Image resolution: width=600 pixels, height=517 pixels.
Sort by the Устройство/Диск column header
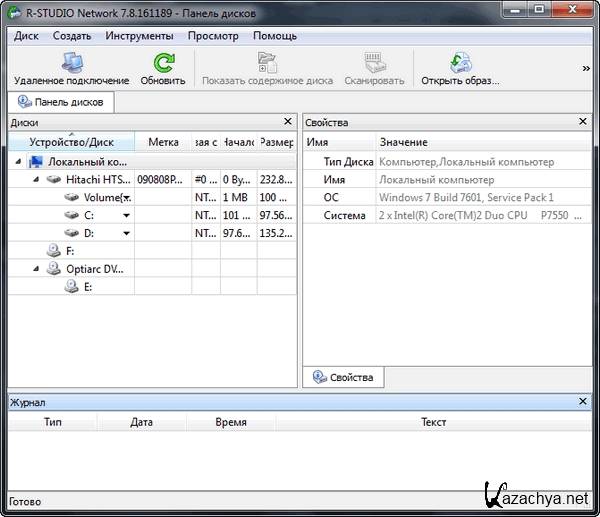(70, 142)
